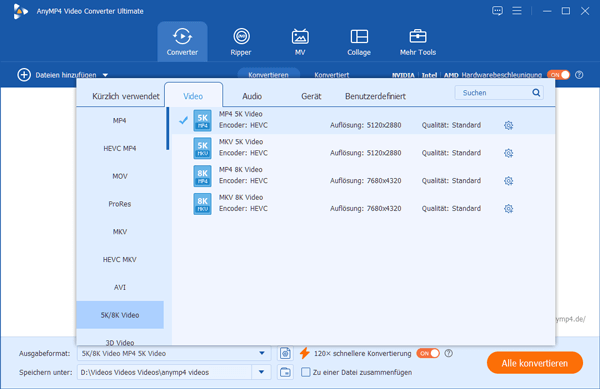Expand the Ausgabeformat dropdown arrow

click(x=262, y=353)
